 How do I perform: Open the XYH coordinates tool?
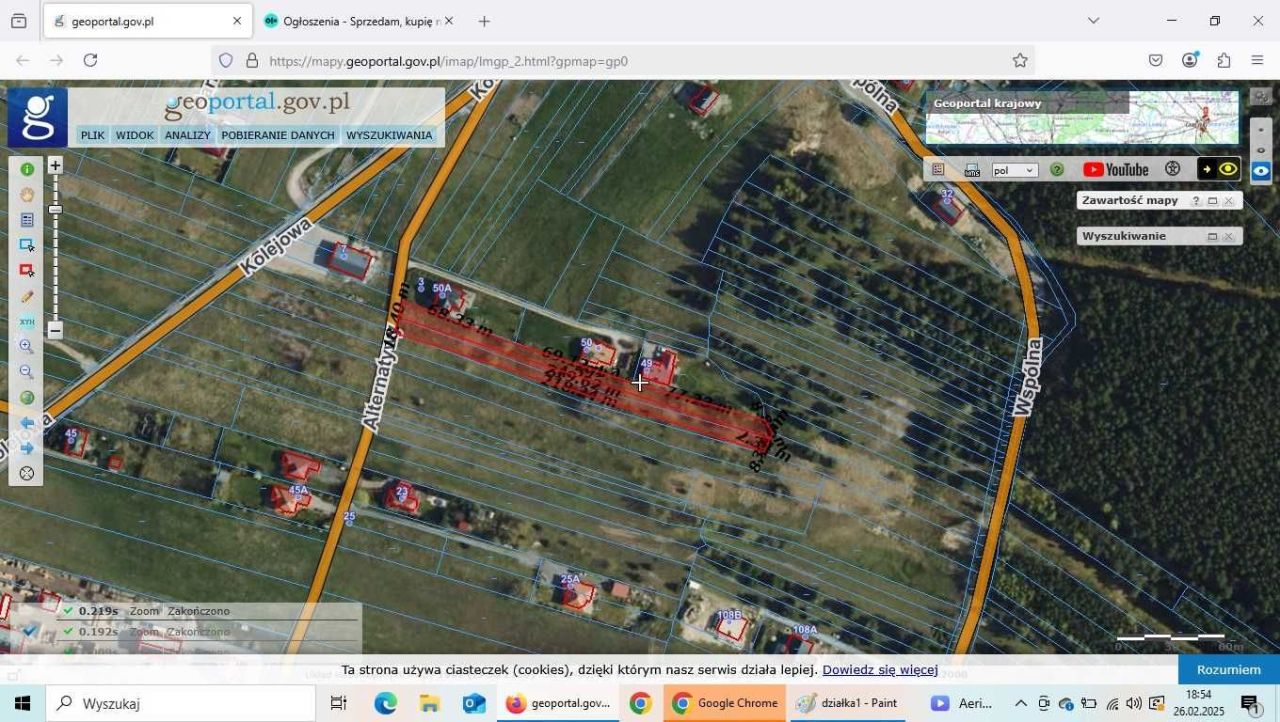[27, 321]
